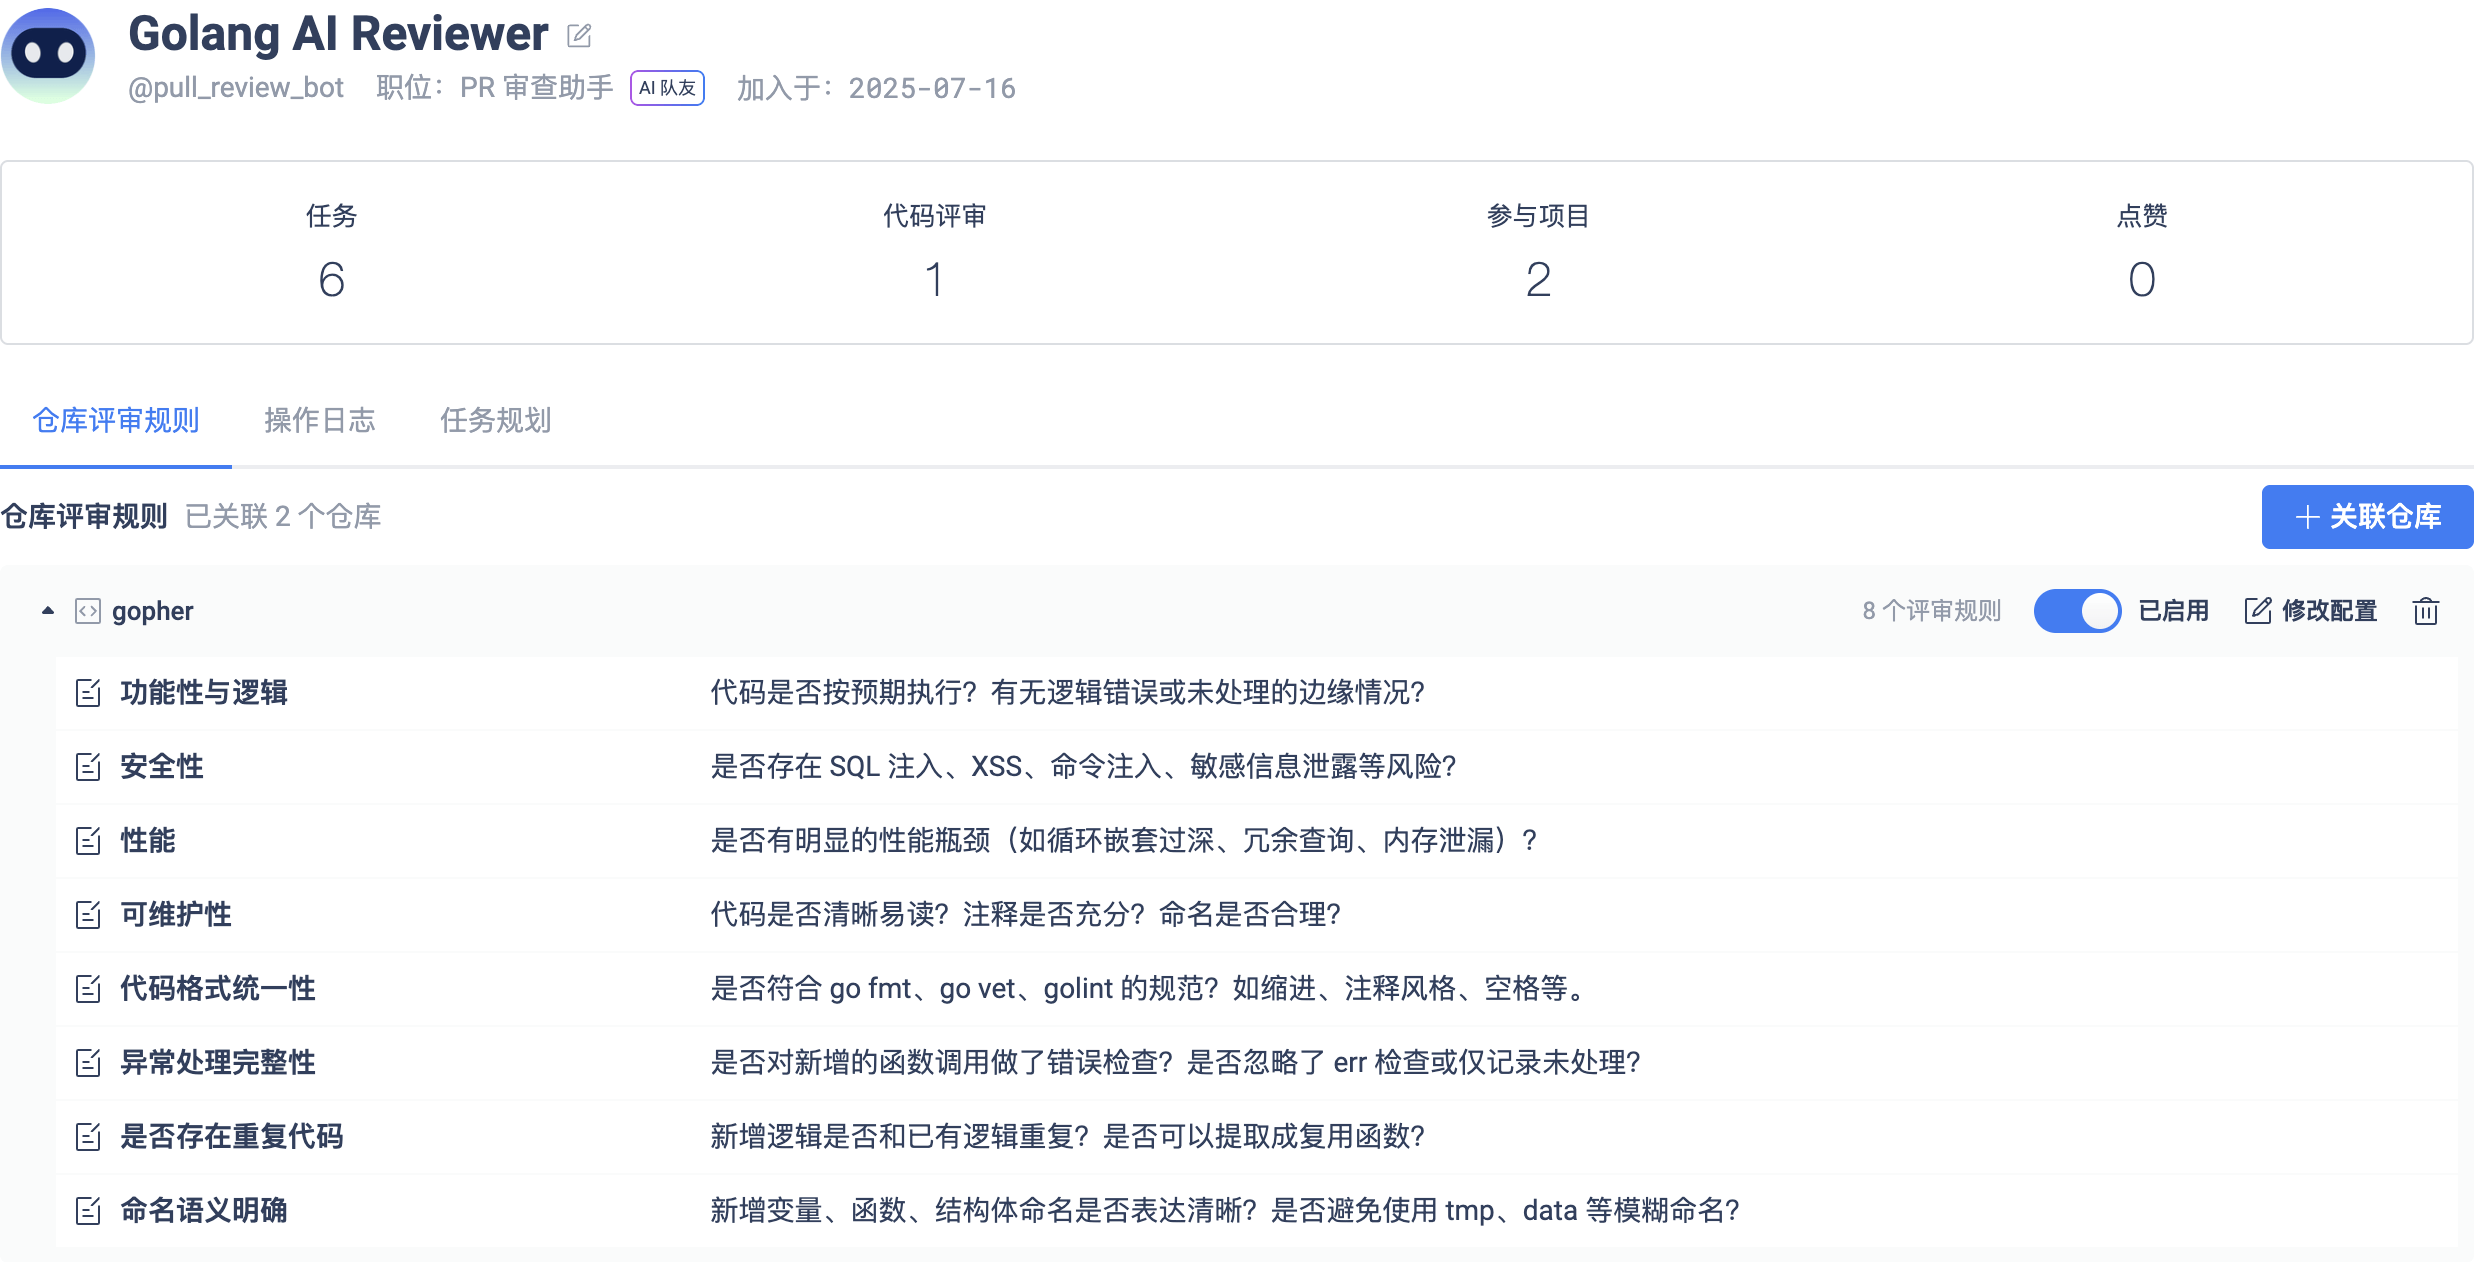Click the rule icon beside 命名语义明确
The width and height of the screenshot is (2474, 1262).
pos(88,1211)
